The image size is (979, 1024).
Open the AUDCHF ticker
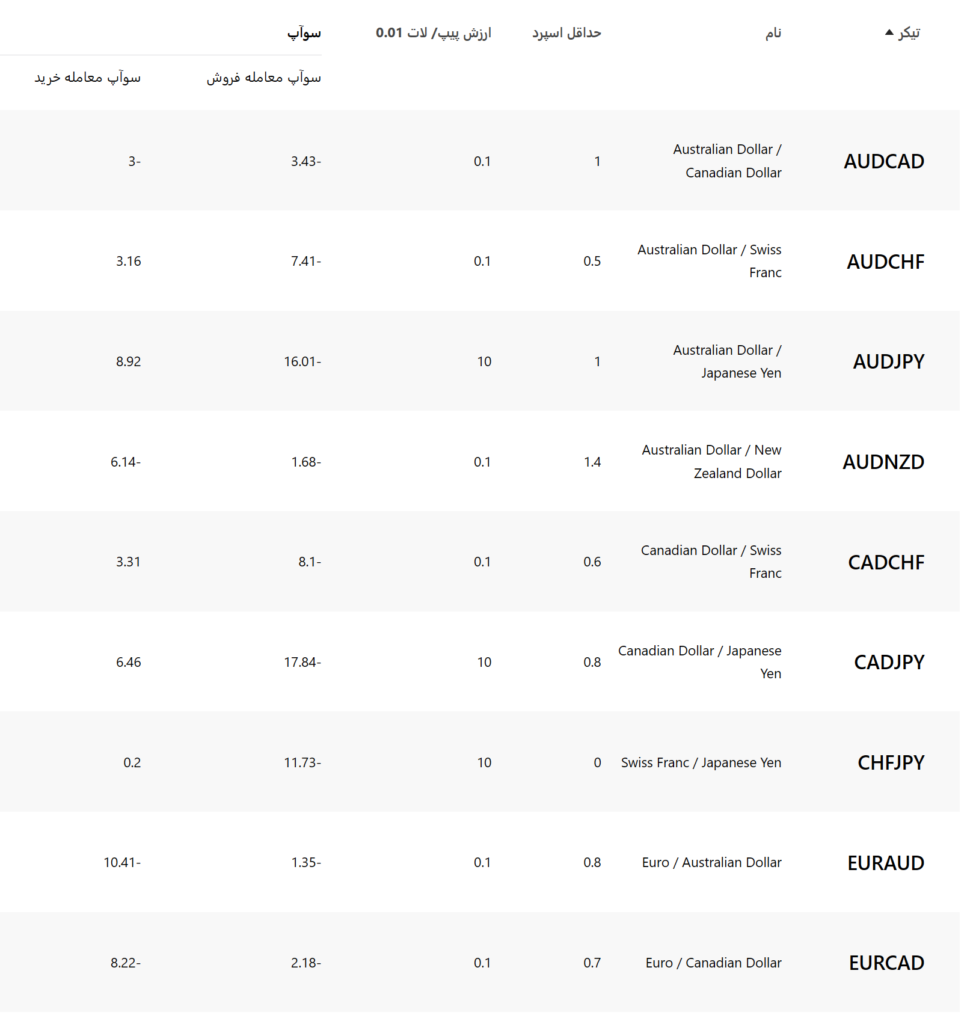click(886, 262)
